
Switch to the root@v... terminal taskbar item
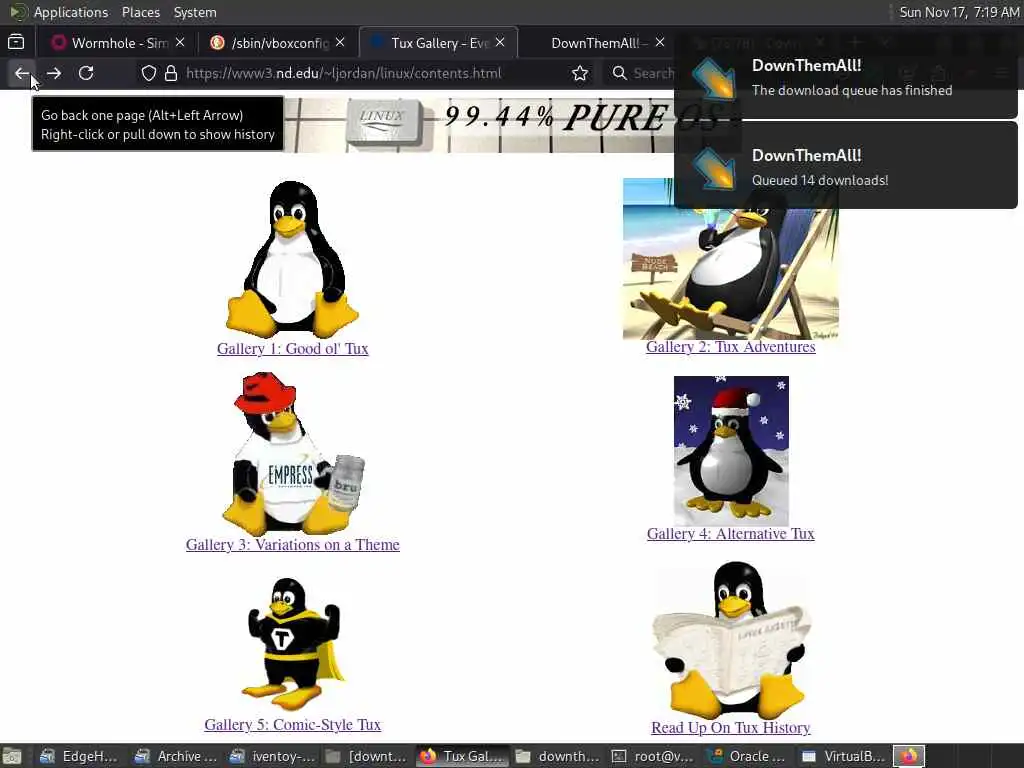coord(652,756)
